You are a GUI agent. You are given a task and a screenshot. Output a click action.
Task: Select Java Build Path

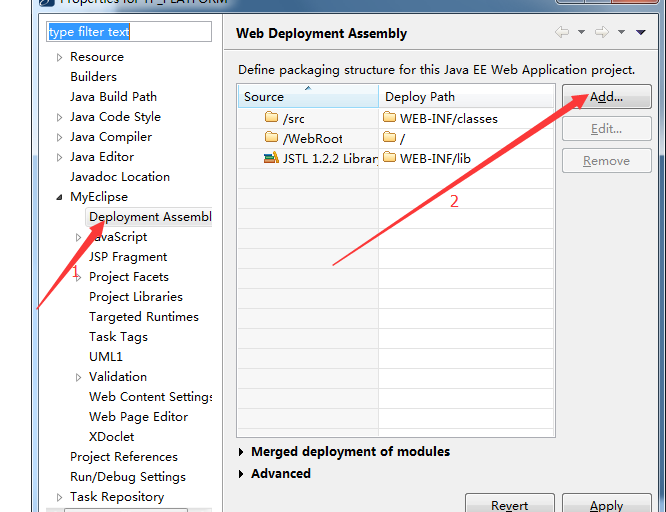click(x=113, y=97)
